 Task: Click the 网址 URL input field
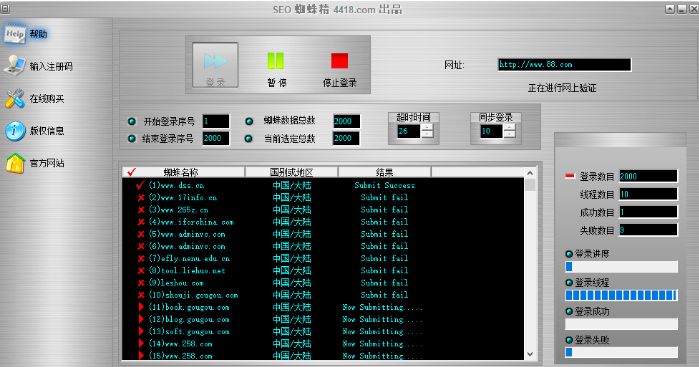[x=564, y=65]
